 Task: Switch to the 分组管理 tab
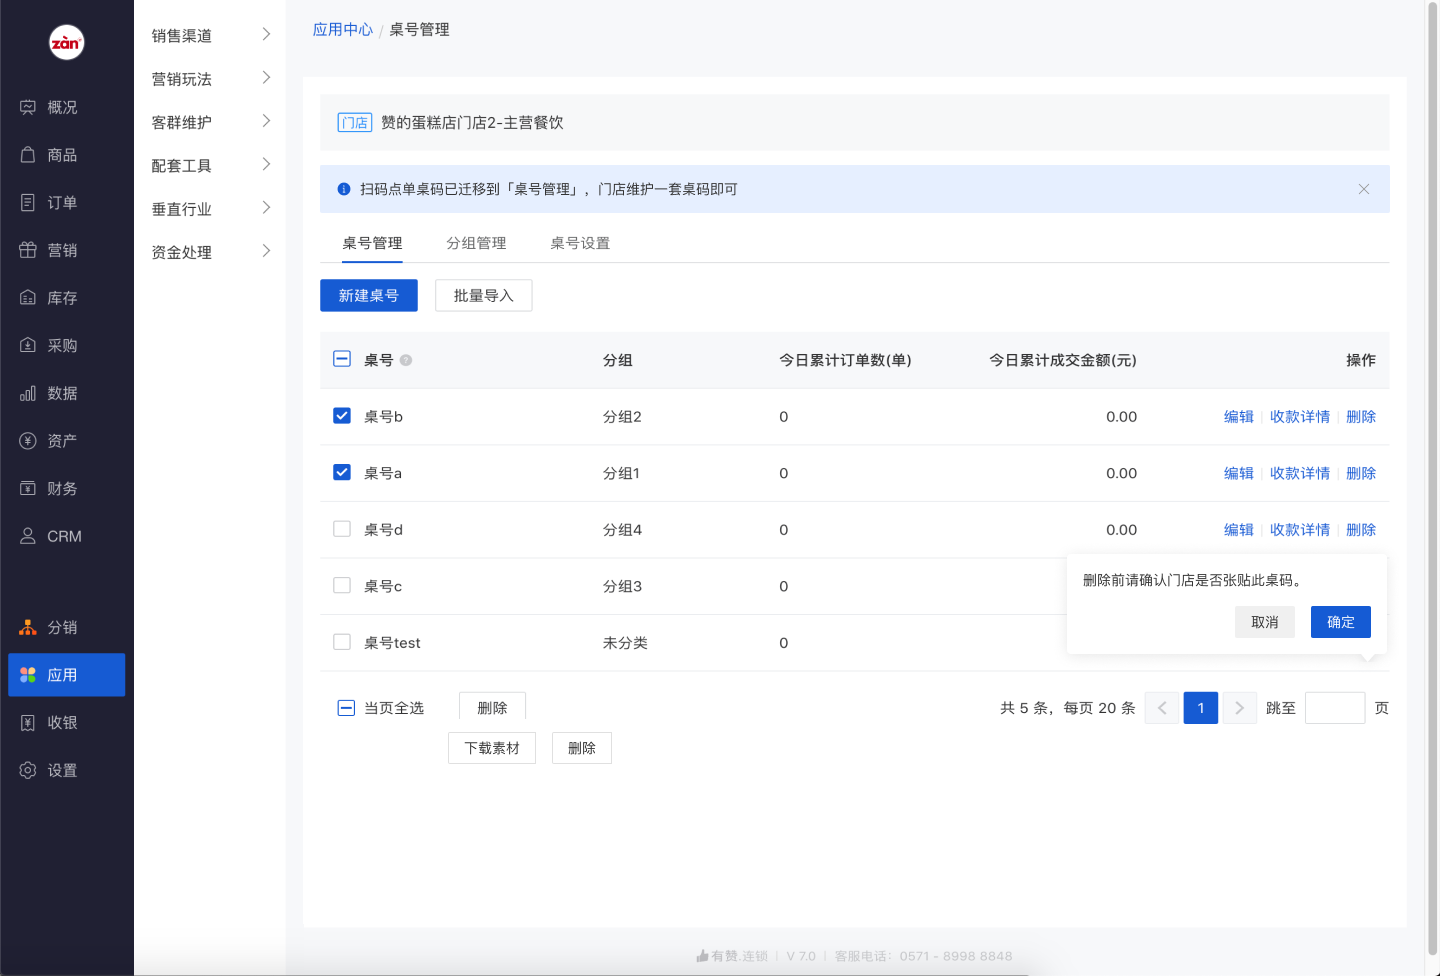476,243
